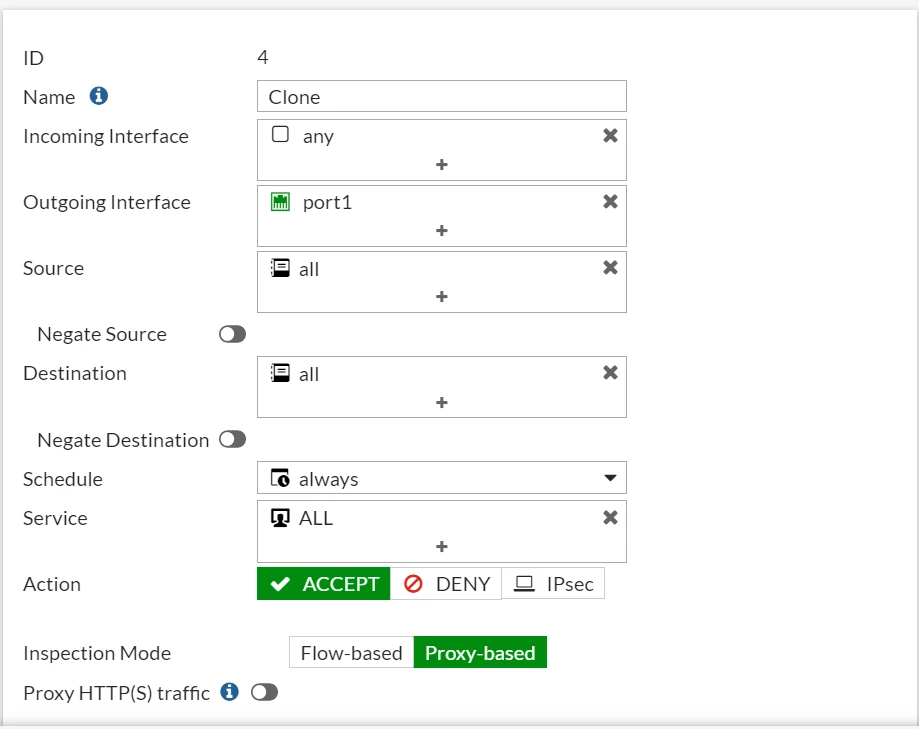Enable Proxy HTTP(S) traffic toggle
919x729 pixels.
pyautogui.click(x=264, y=692)
